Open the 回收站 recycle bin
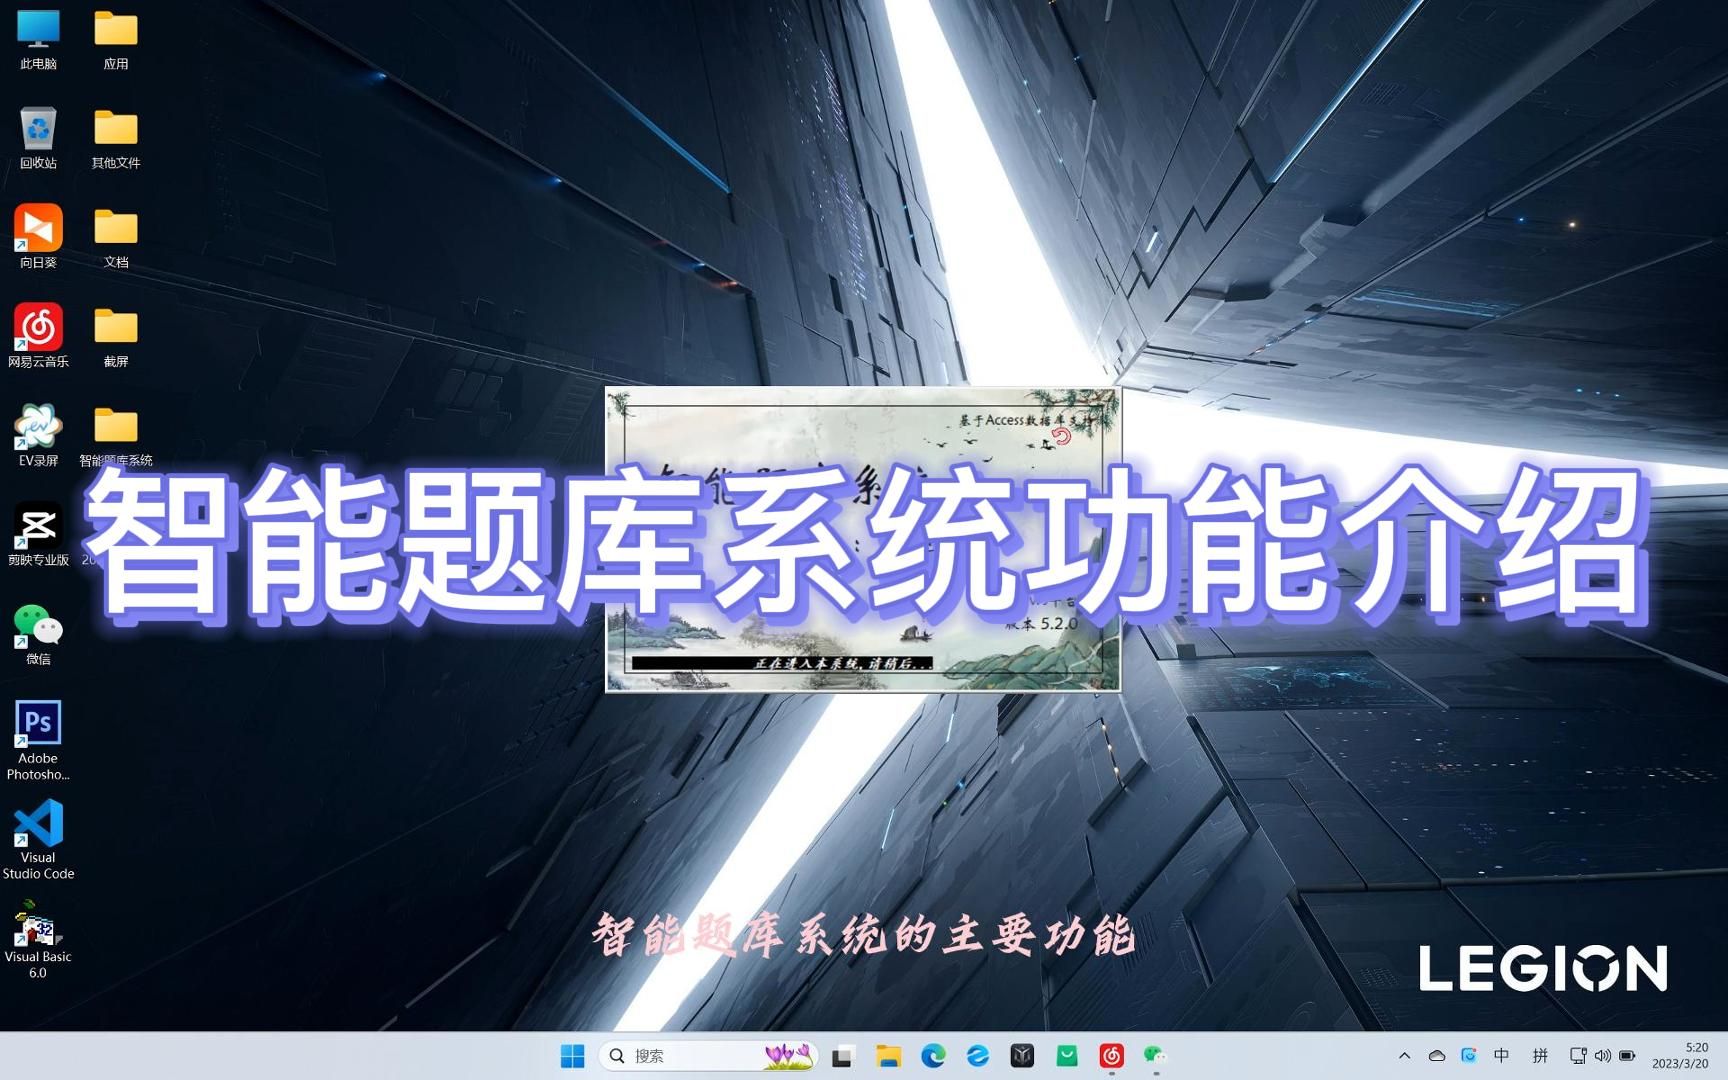This screenshot has height=1080, width=1728. pyautogui.click(x=38, y=130)
